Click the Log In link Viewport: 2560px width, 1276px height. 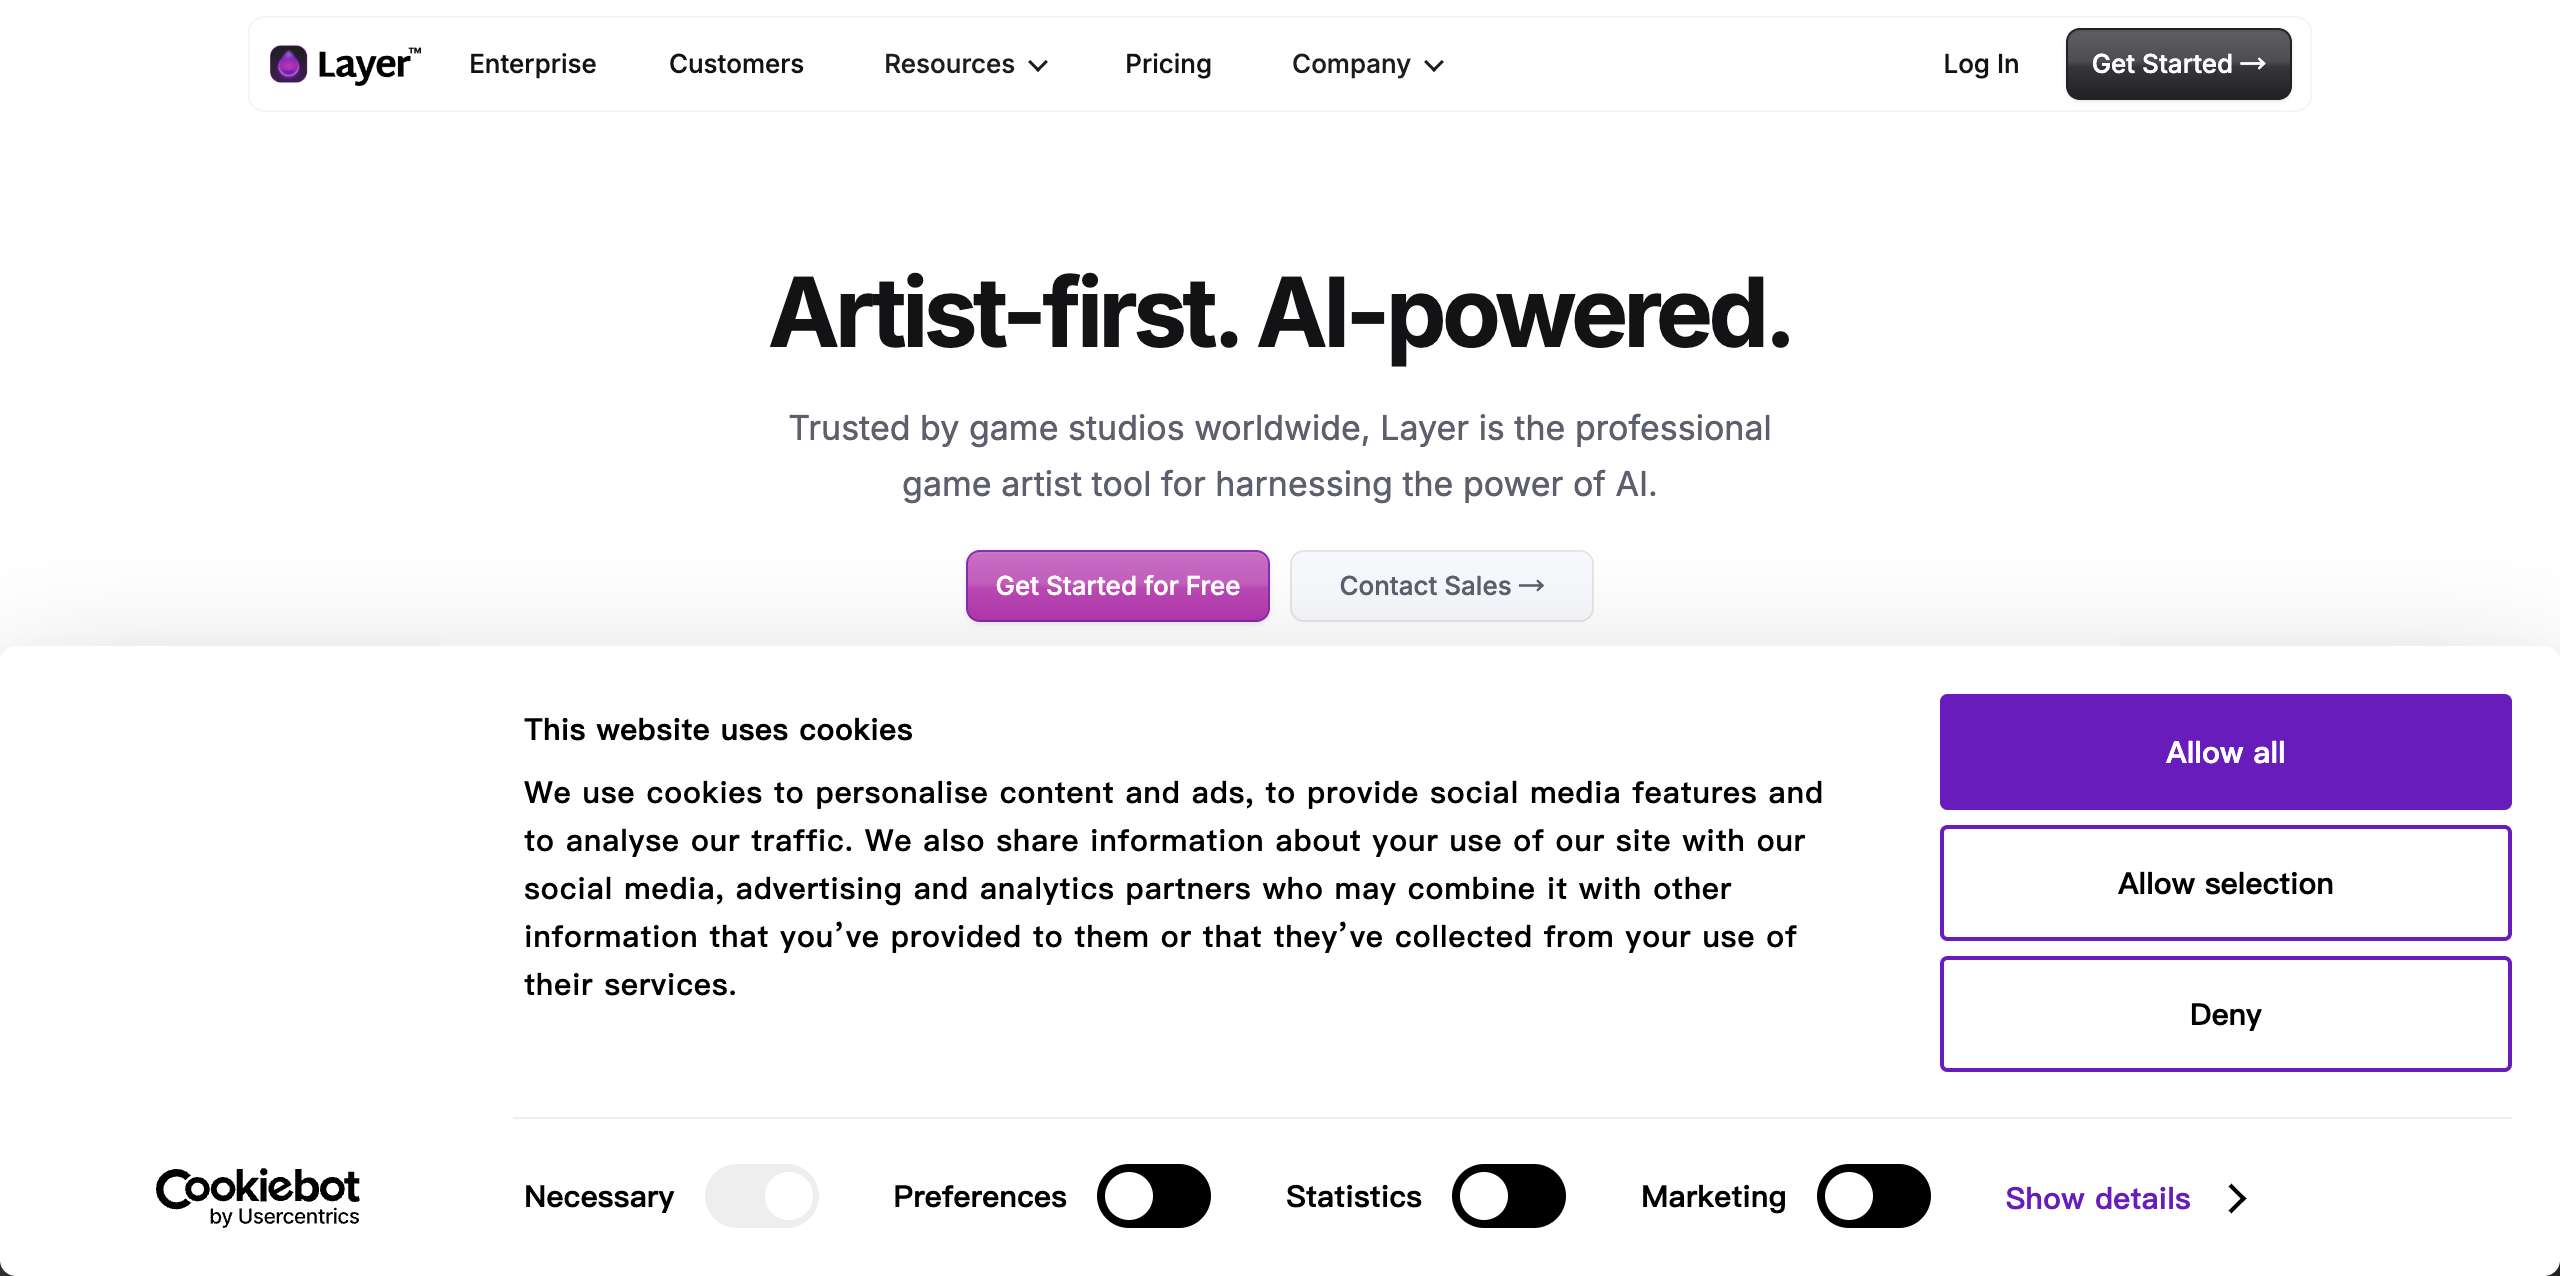pos(1981,63)
